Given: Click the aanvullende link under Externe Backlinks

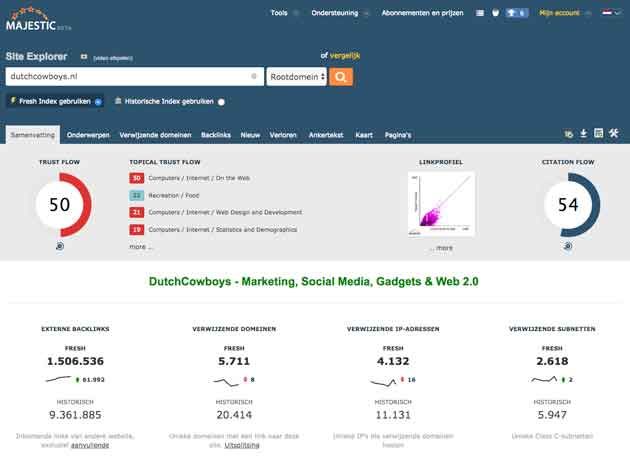Looking at the screenshot, I should (90, 445).
